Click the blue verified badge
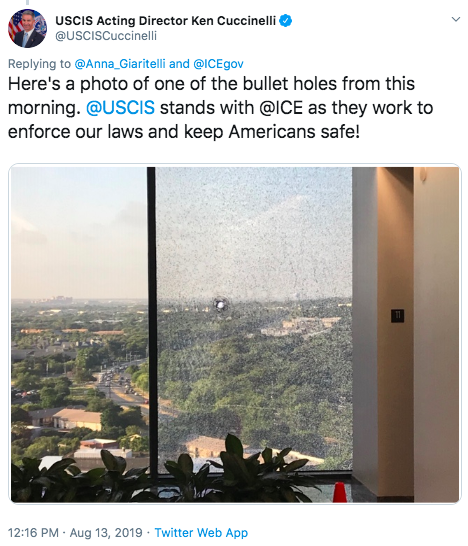The height and width of the screenshot is (546, 468). pos(286,21)
